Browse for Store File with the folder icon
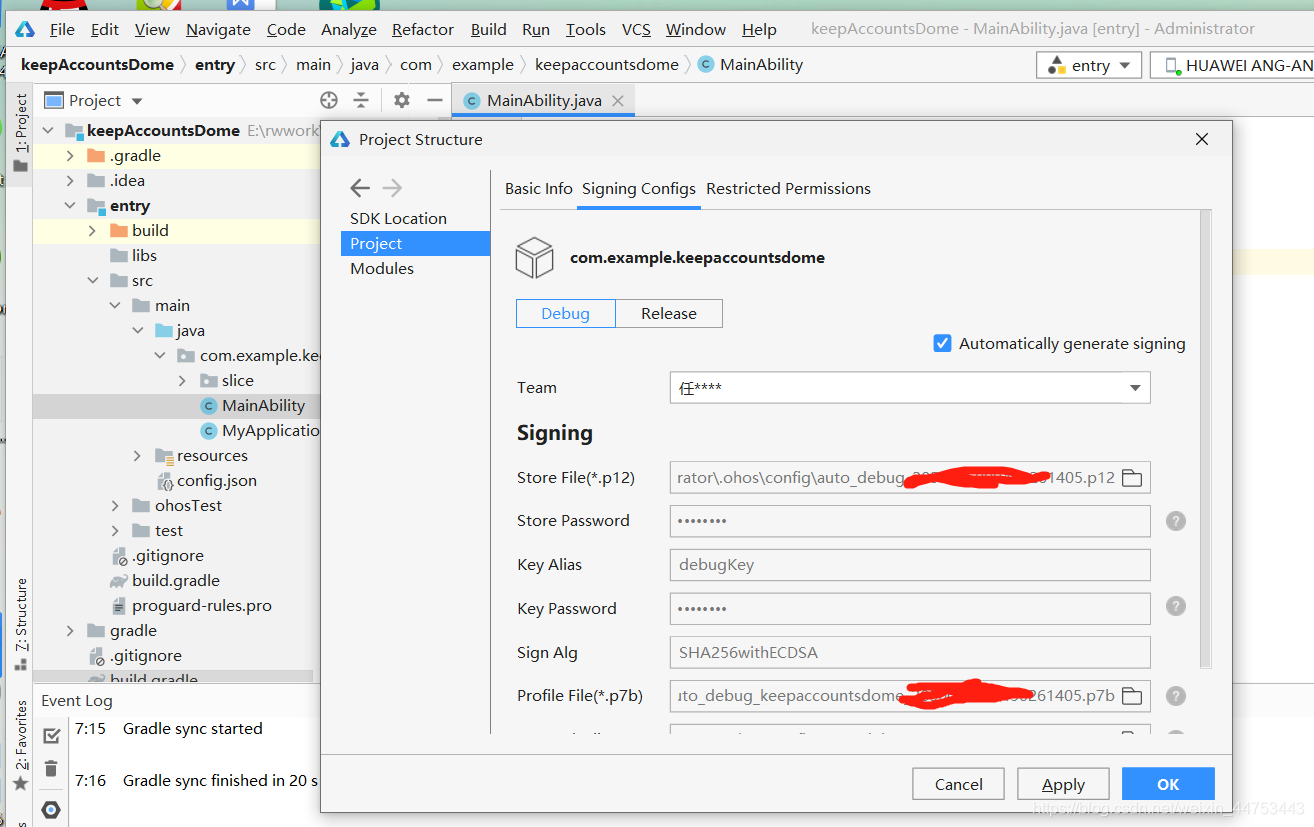The width and height of the screenshot is (1314, 827). tap(1131, 477)
